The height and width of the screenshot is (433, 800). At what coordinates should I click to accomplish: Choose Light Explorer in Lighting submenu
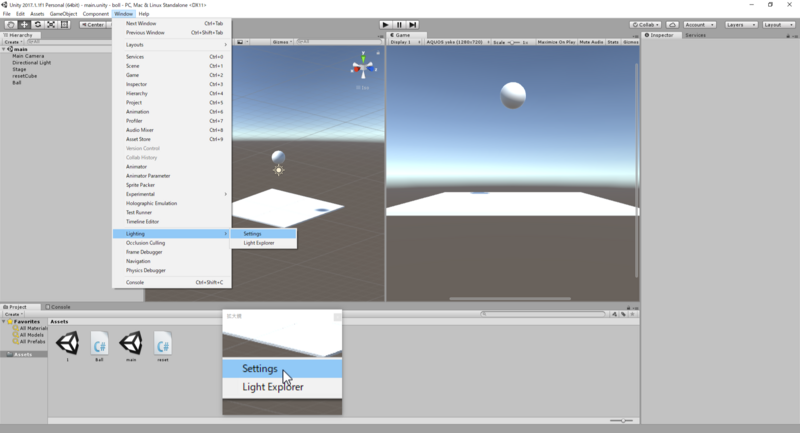[263, 243]
